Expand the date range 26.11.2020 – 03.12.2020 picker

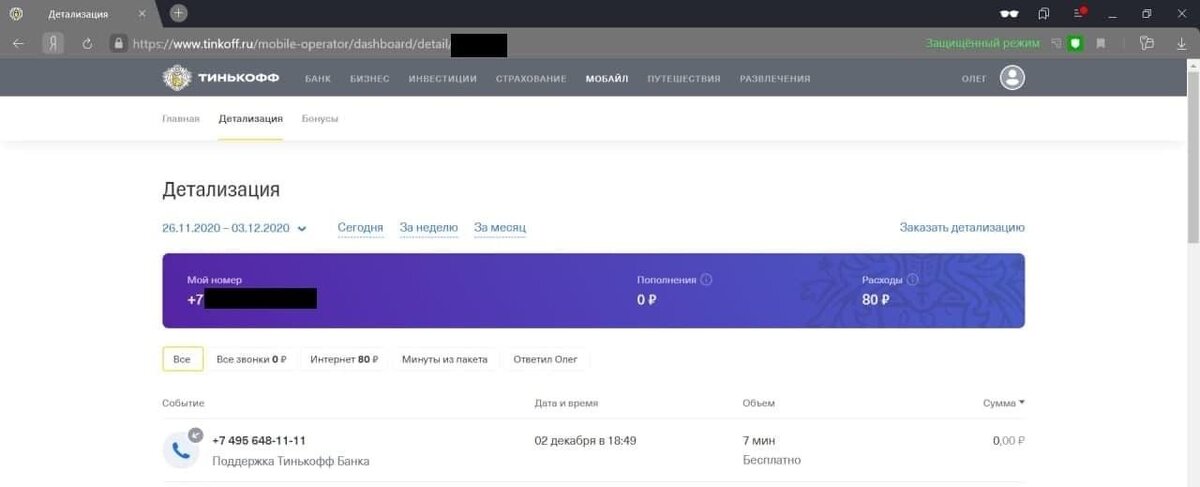tap(234, 228)
